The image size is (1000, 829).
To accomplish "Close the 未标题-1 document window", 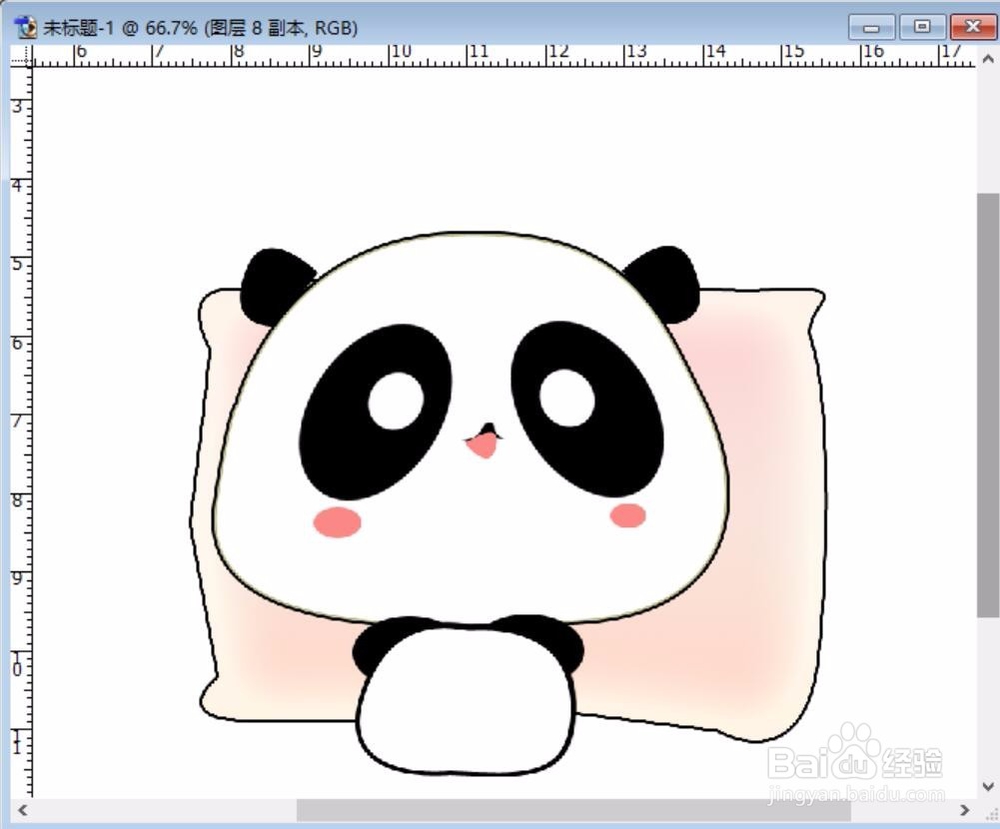I will coord(972,27).
